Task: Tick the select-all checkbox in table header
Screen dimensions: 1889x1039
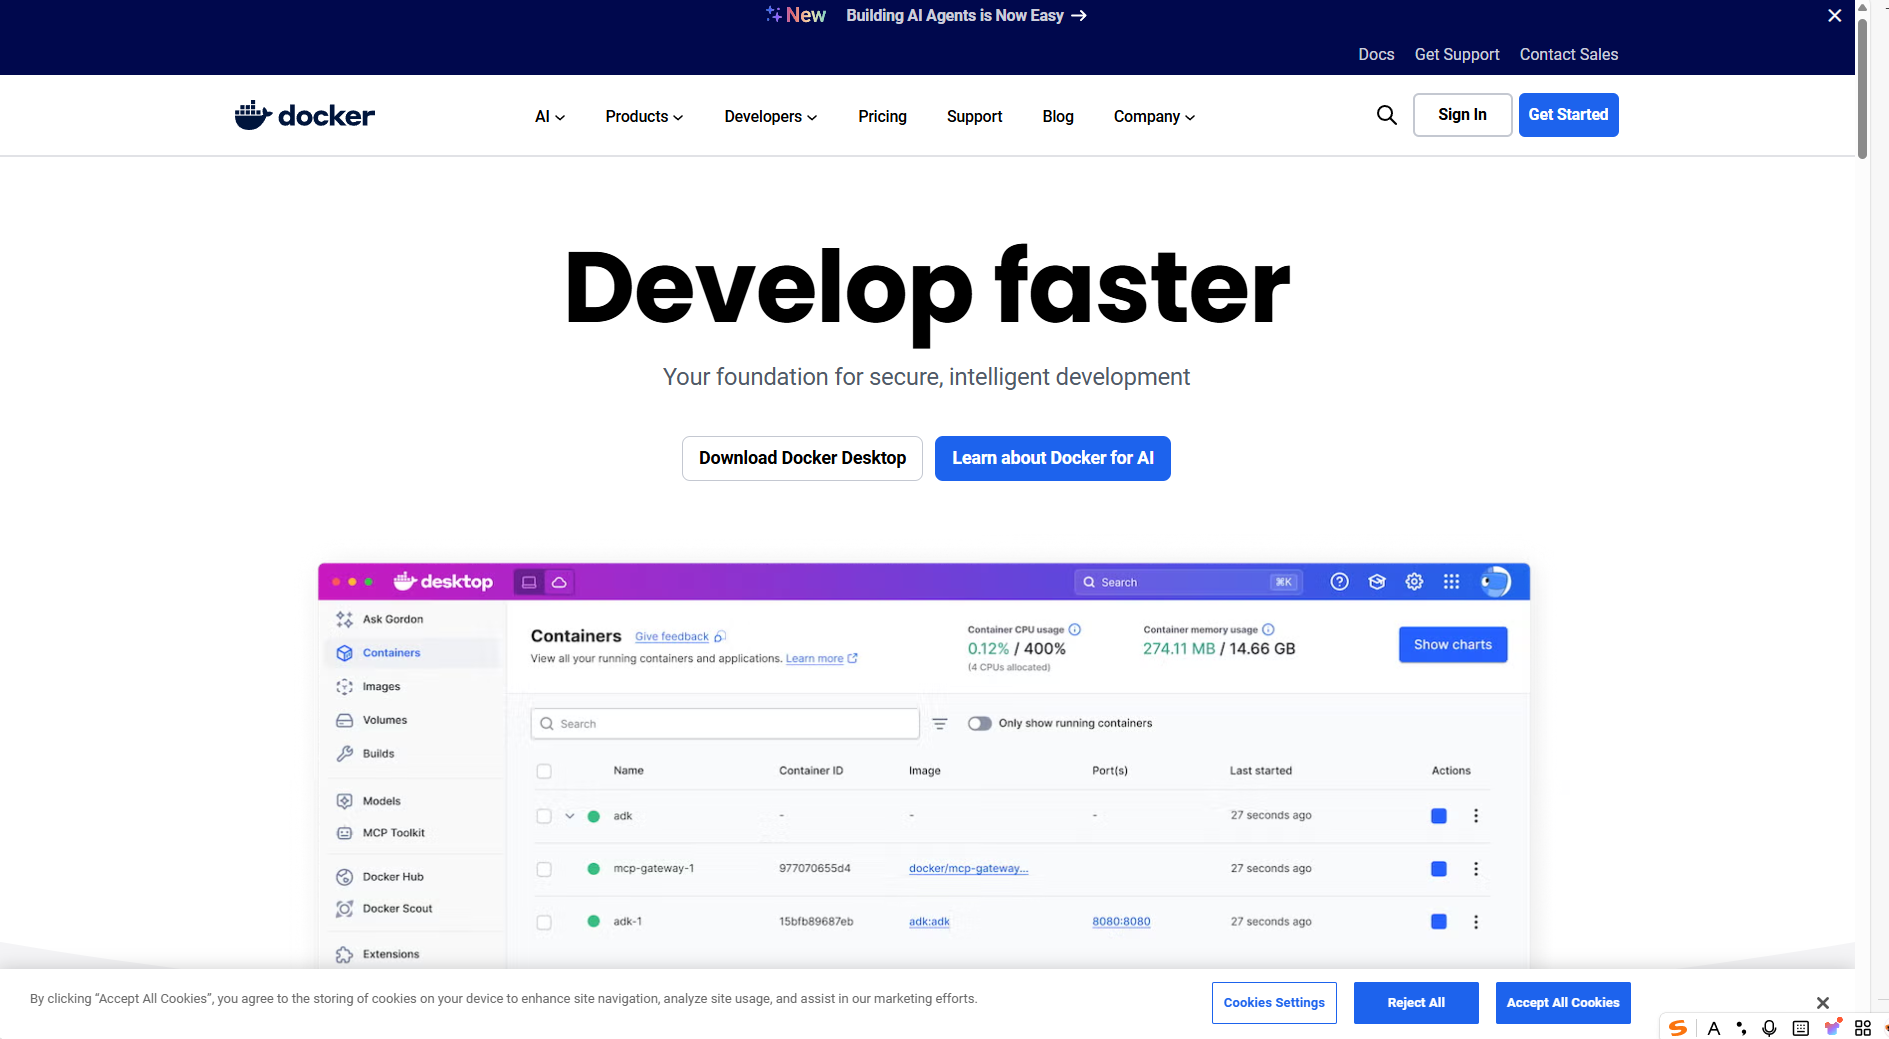Action: 544,771
